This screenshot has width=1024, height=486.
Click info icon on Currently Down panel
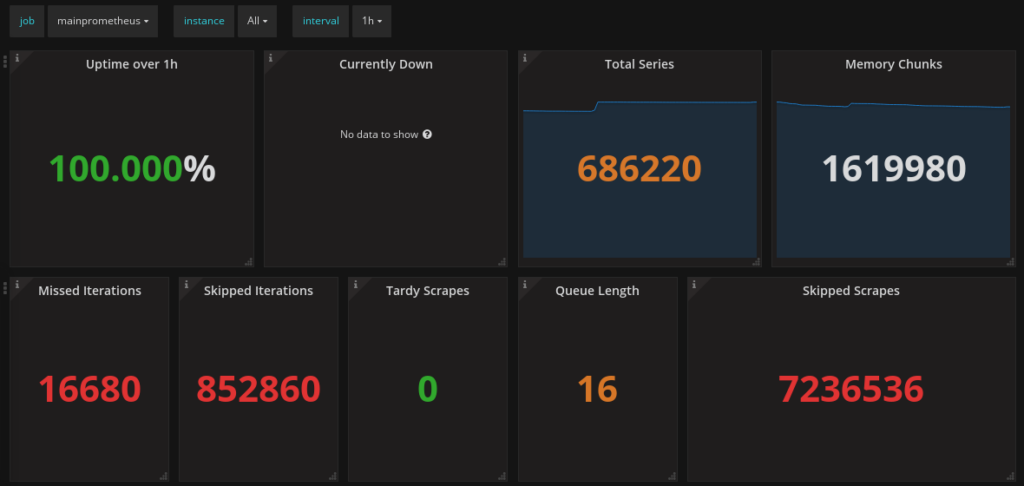271,59
